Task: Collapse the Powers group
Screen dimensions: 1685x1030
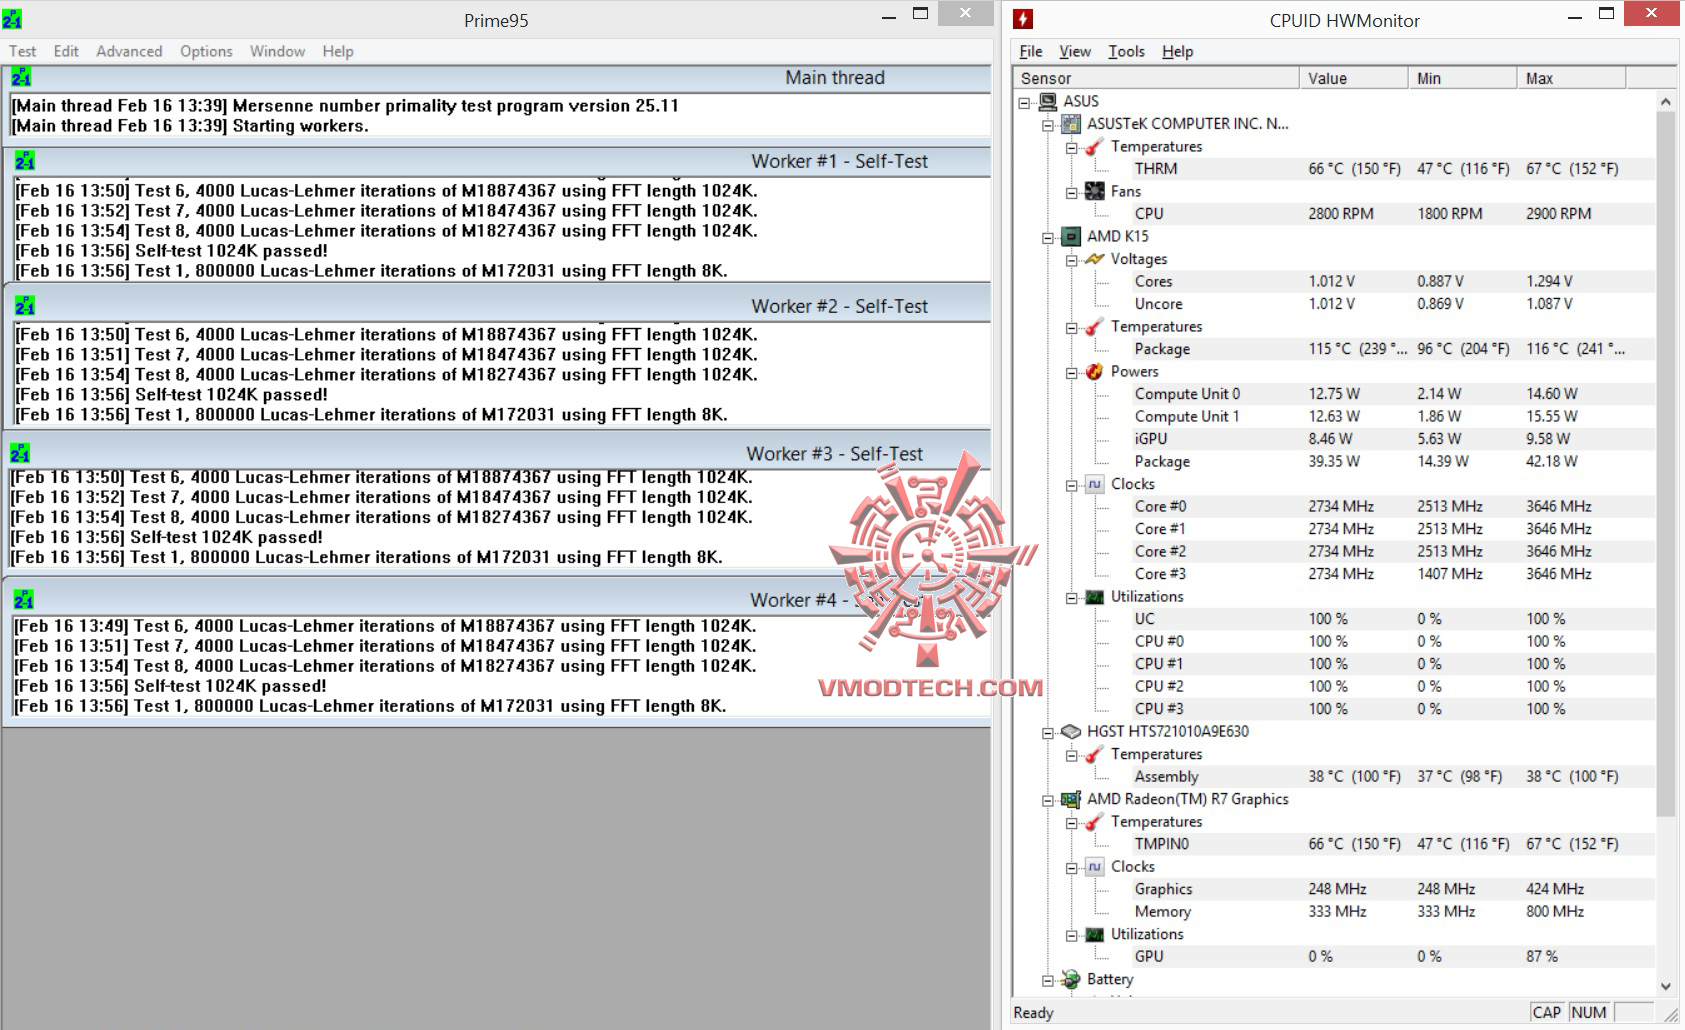Action: coord(1072,372)
